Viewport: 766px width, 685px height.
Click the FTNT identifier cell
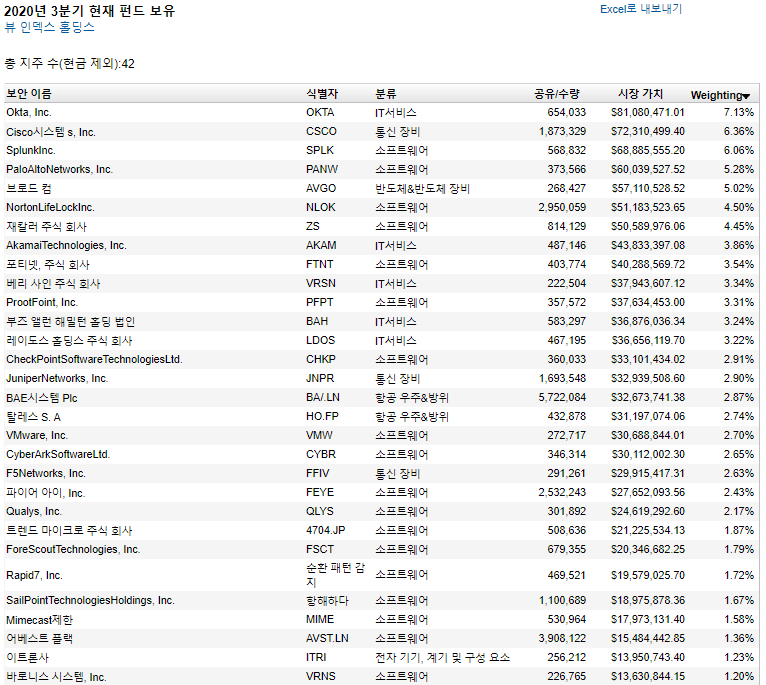coord(319,265)
